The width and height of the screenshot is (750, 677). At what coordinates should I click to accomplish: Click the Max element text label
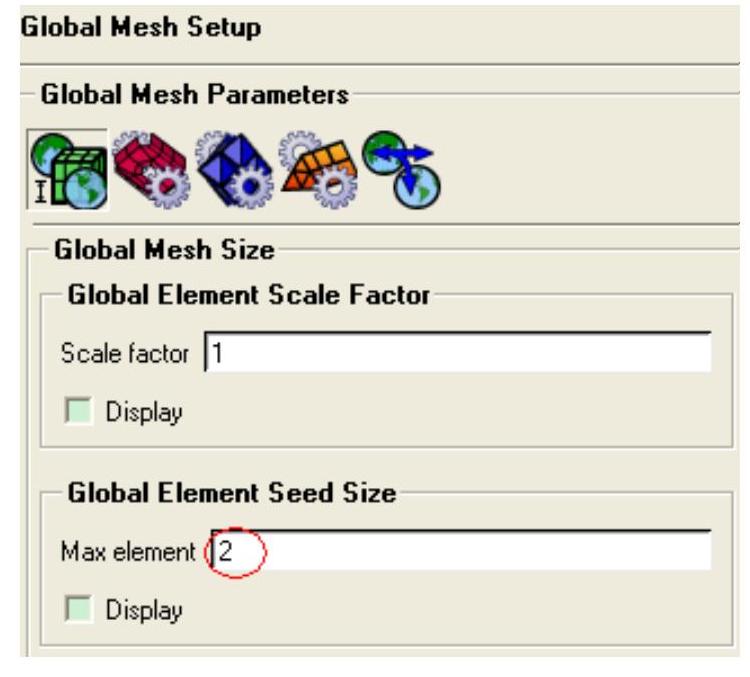(x=128, y=552)
